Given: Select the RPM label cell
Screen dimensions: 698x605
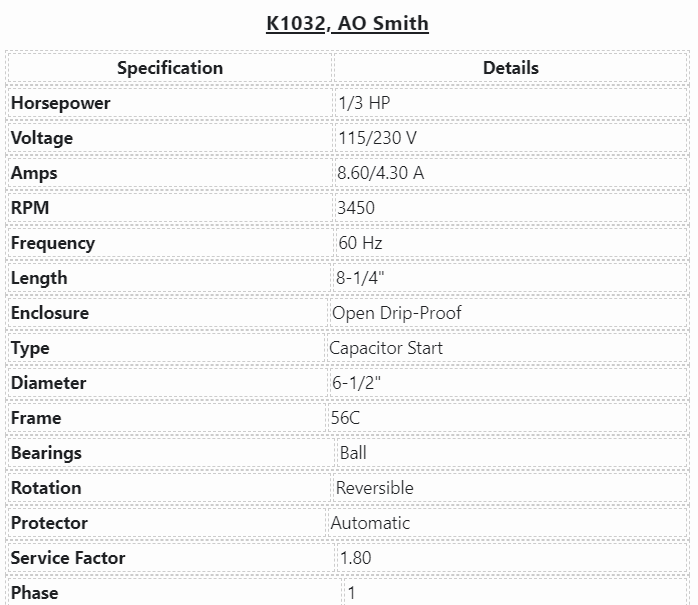Looking at the screenshot, I should tap(30, 208).
